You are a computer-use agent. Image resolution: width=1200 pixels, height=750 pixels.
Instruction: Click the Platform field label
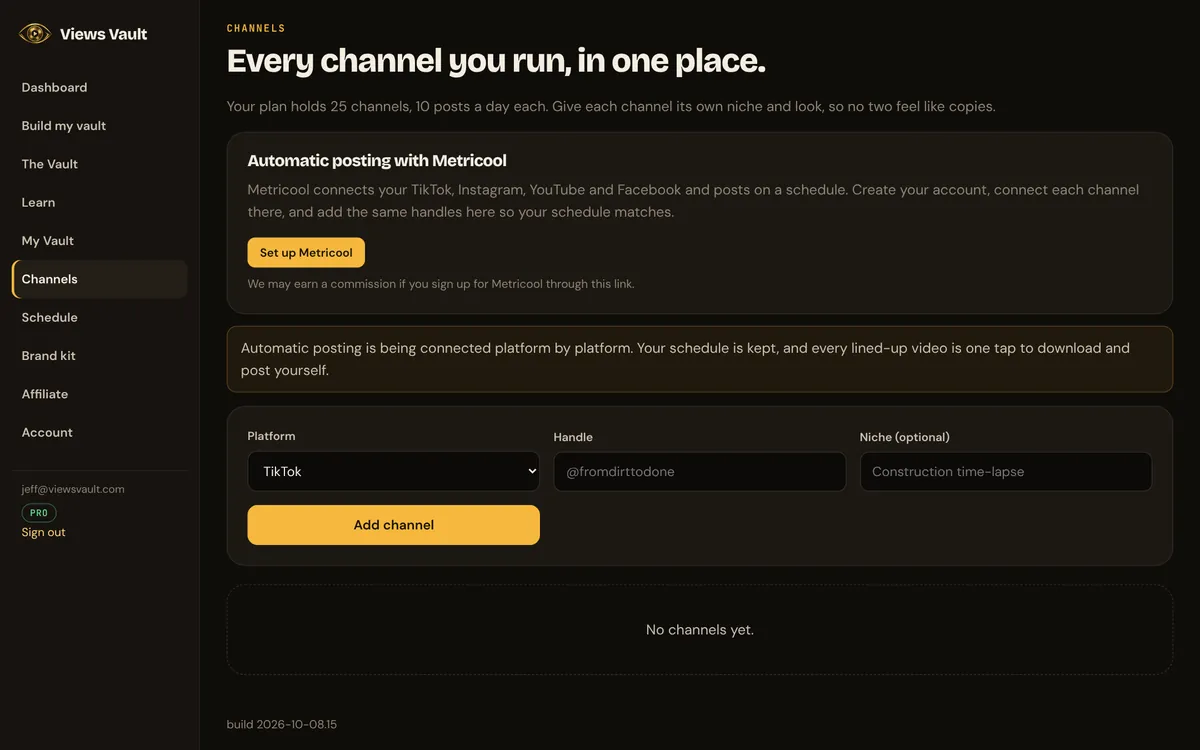[272, 436]
